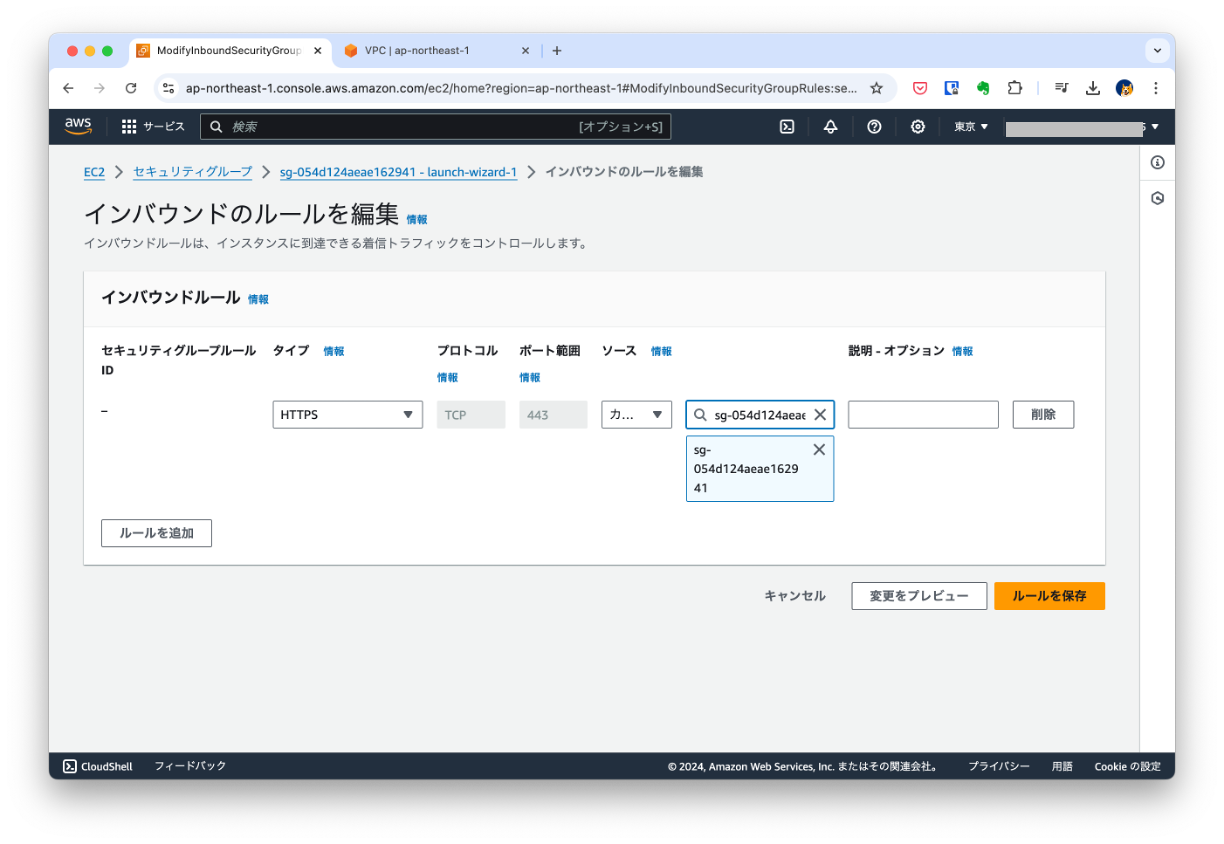Focus the AWS 検索 search box

[x=436, y=127]
